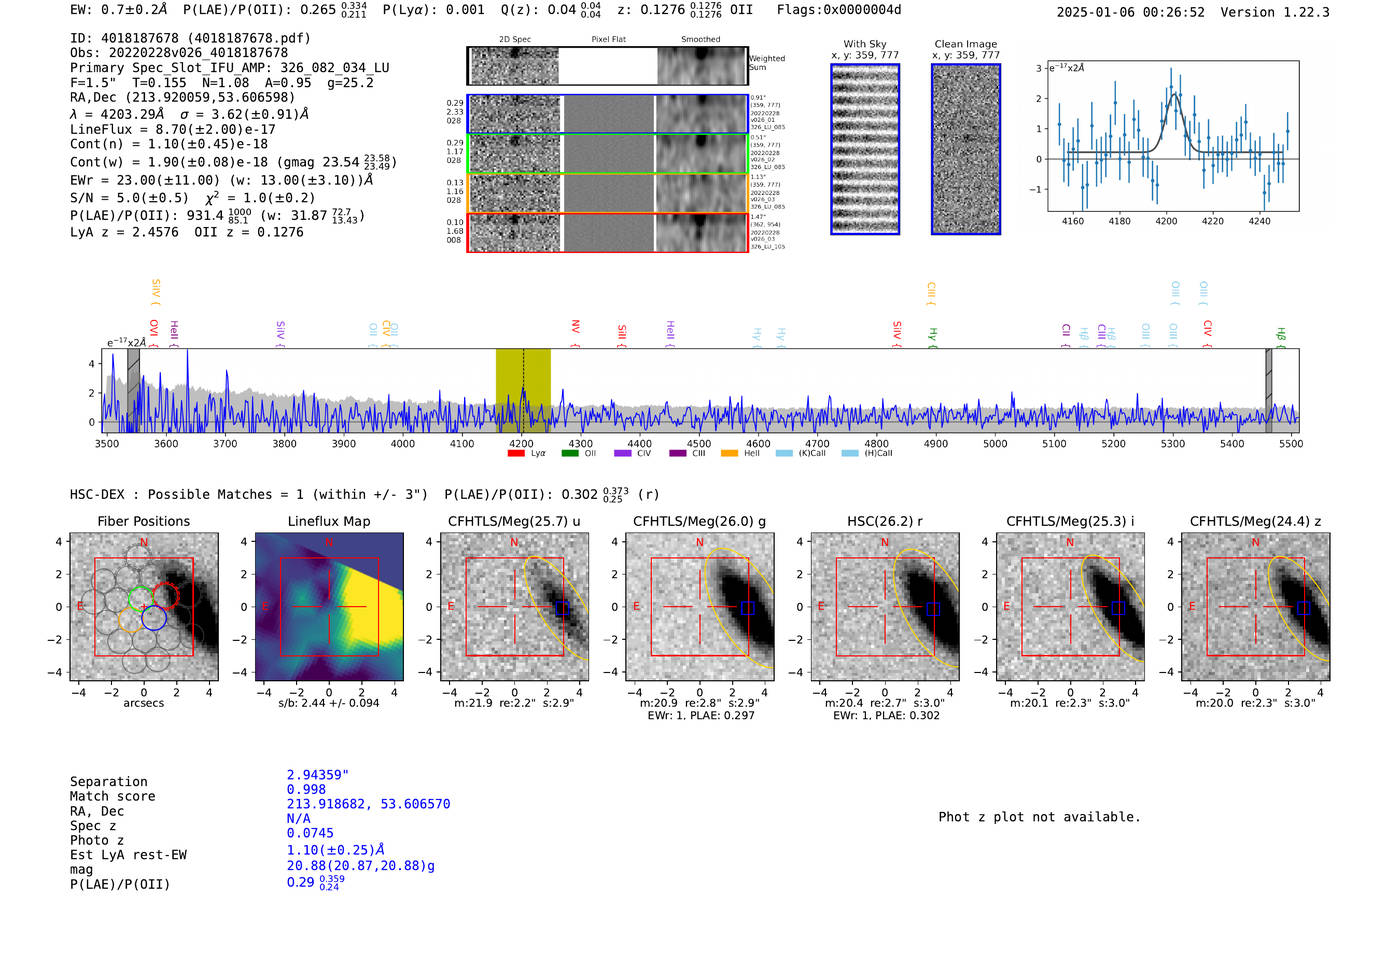Click the timestamp 2025-01-06 00:26:52

coord(1131,12)
